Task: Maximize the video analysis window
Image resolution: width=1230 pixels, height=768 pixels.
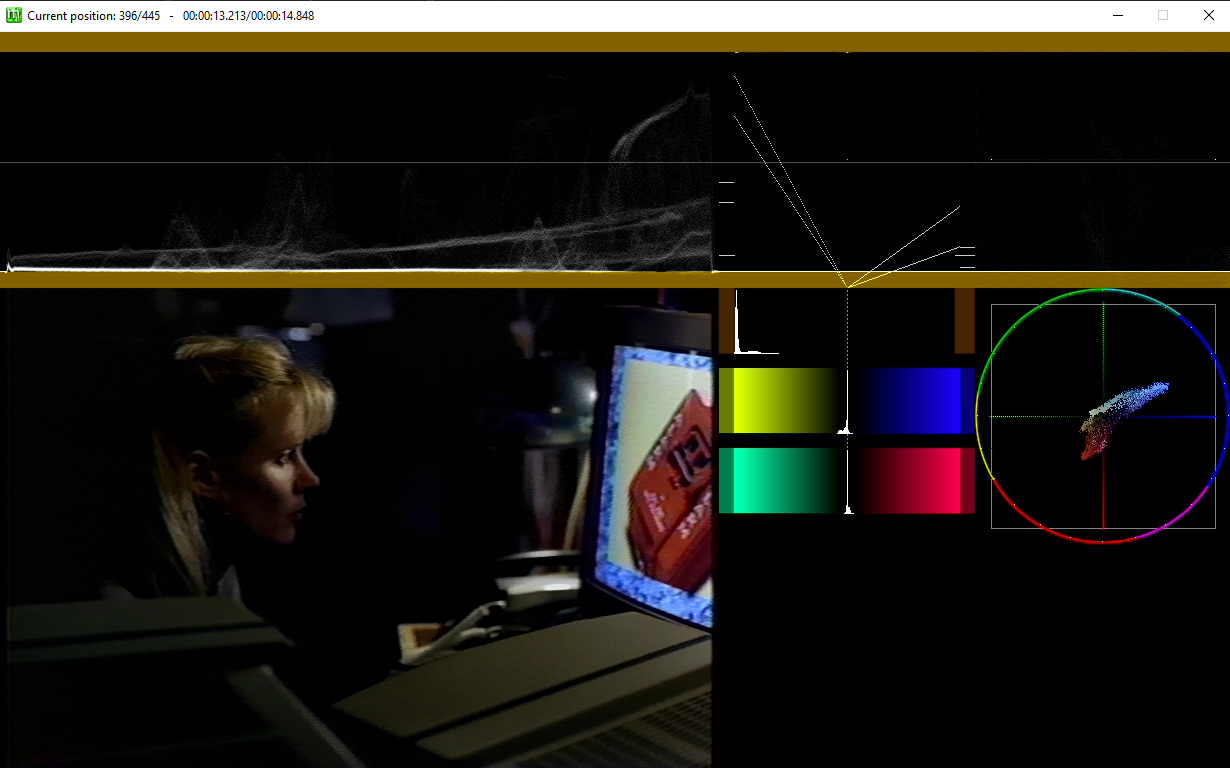Action: [x=1163, y=15]
